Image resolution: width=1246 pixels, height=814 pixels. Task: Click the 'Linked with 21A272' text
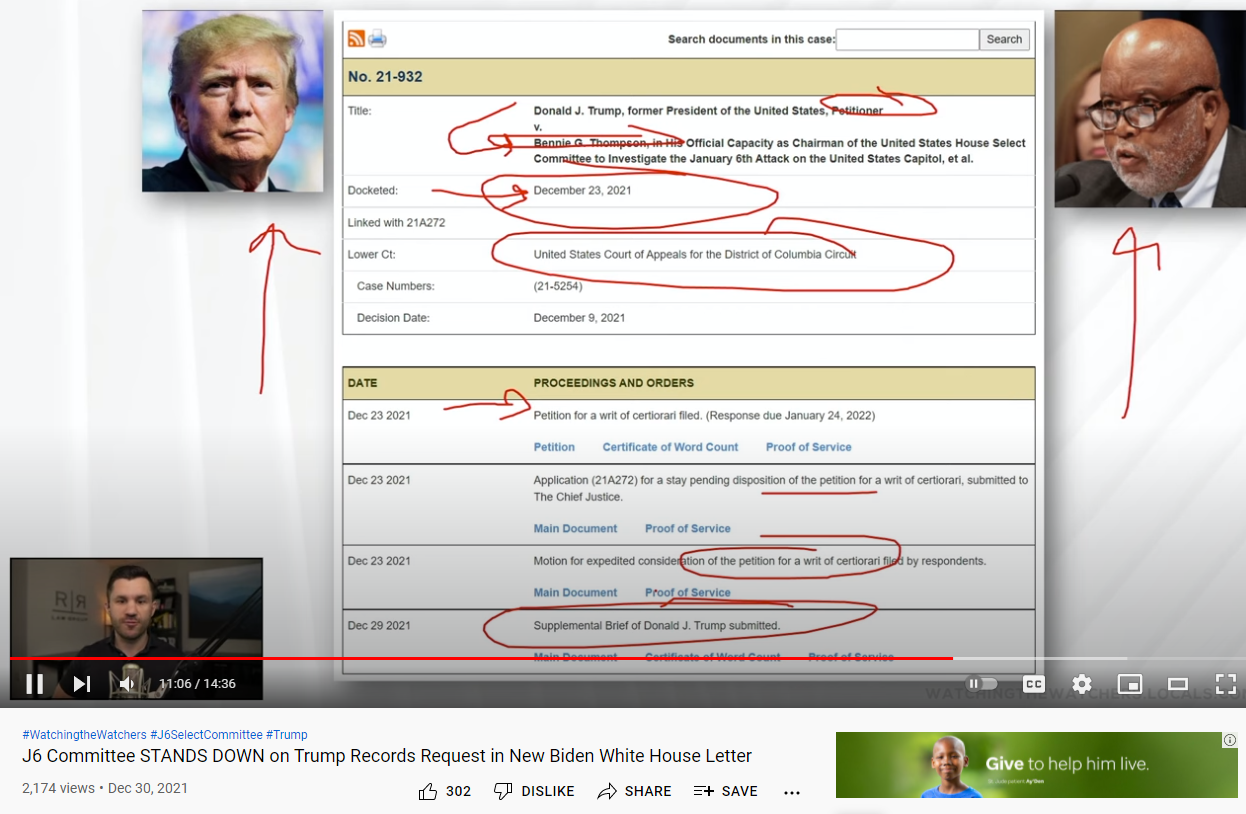[x=396, y=222]
